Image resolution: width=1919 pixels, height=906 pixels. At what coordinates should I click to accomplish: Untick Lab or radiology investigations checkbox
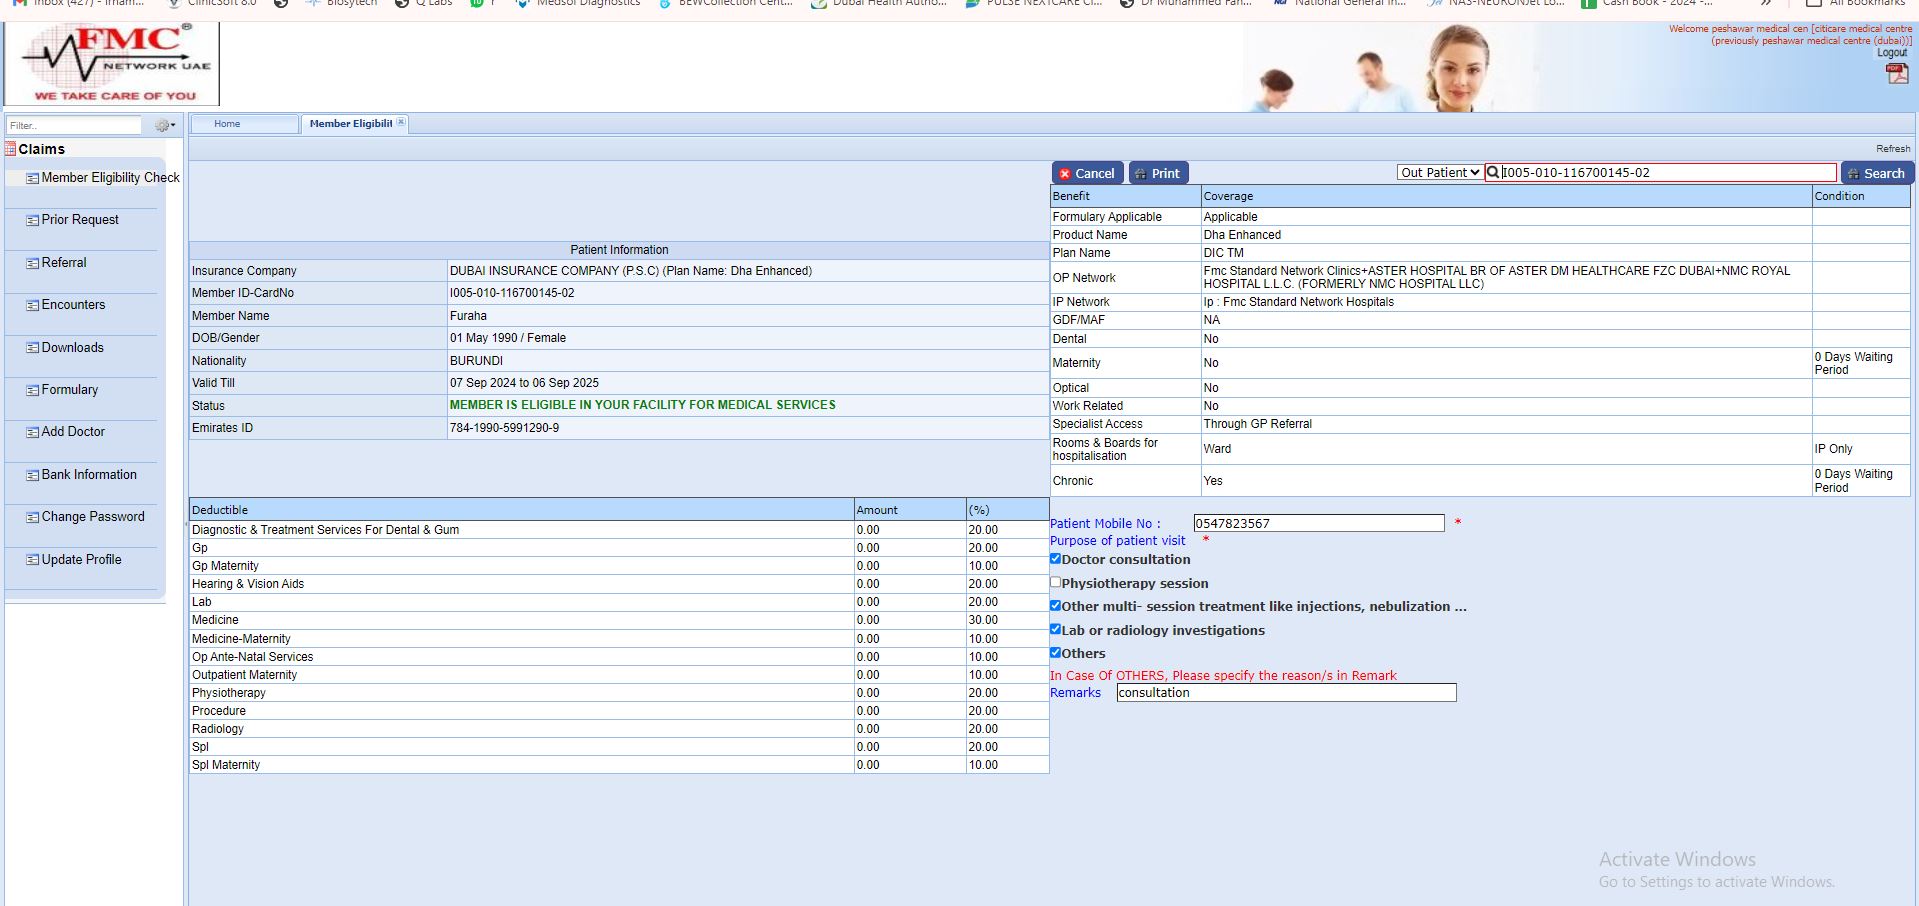click(x=1055, y=629)
